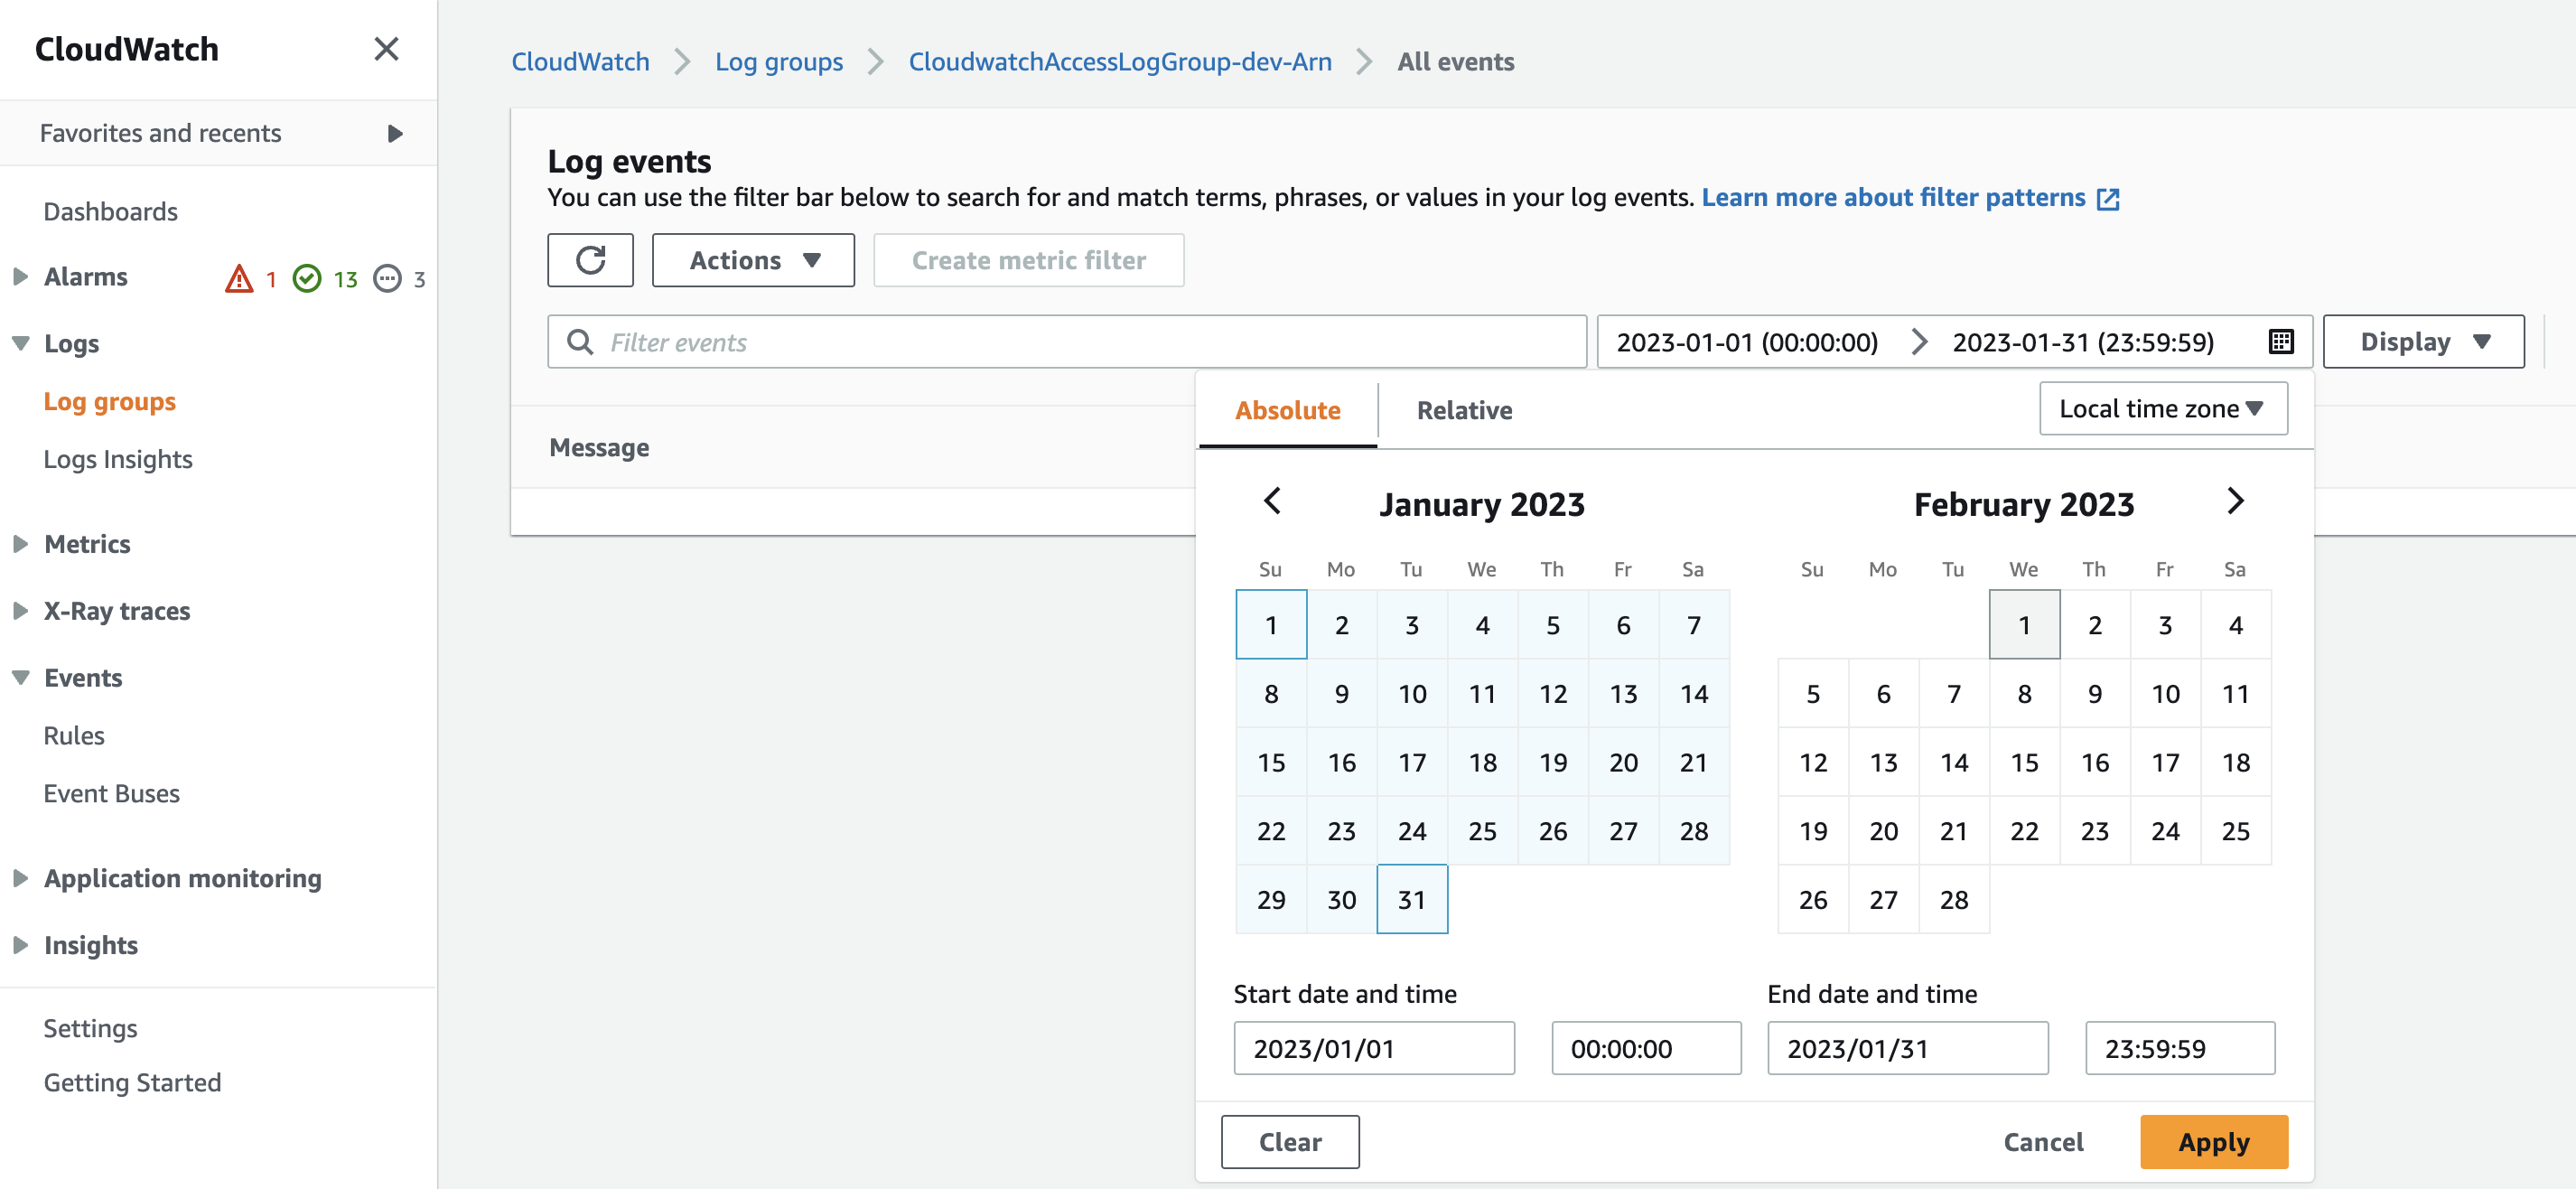This screenshot has height=1189, width=2576.
Task: Click the alarm warning triangle icon
Action: click(x=239, y=278)
